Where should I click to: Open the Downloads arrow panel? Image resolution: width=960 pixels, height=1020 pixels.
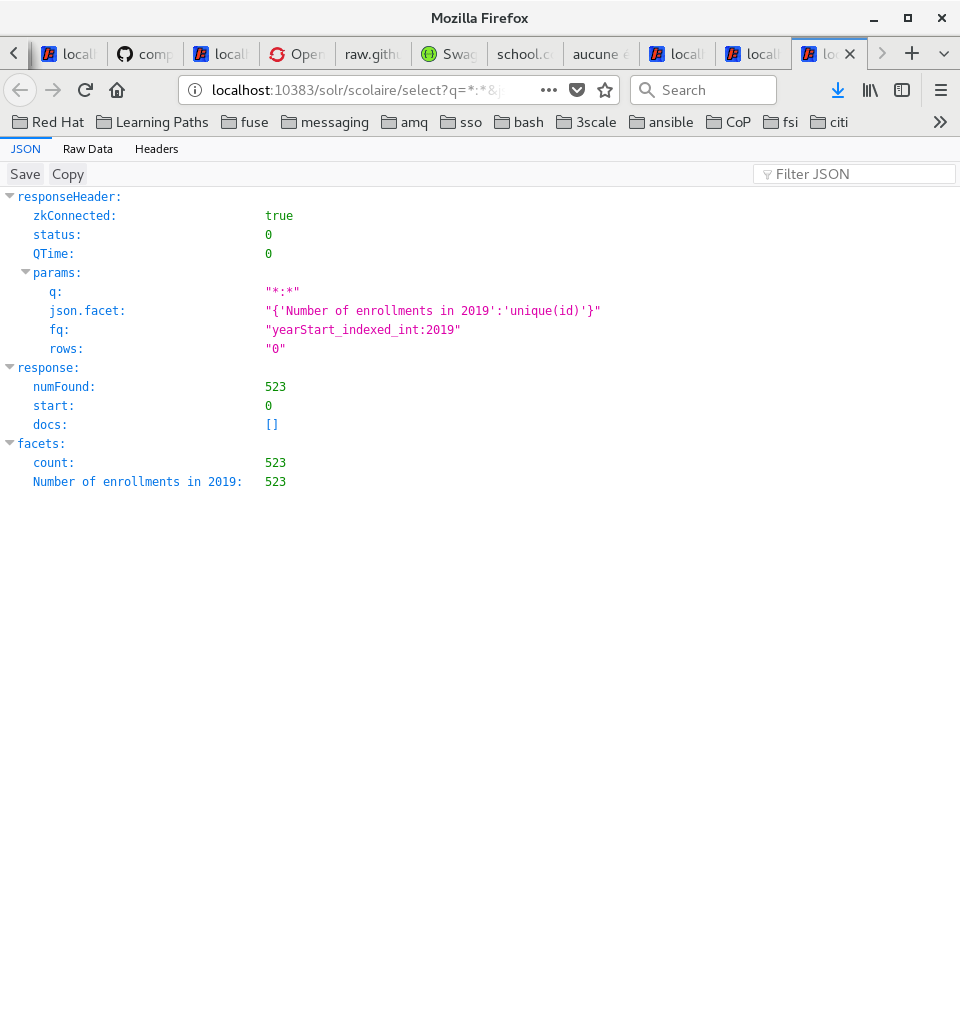838,90
